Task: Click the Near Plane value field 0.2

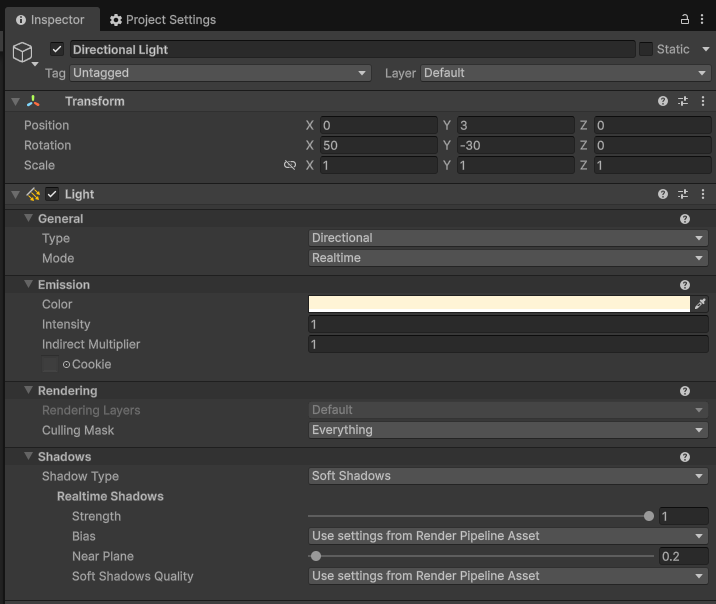Action: [684, 556]
